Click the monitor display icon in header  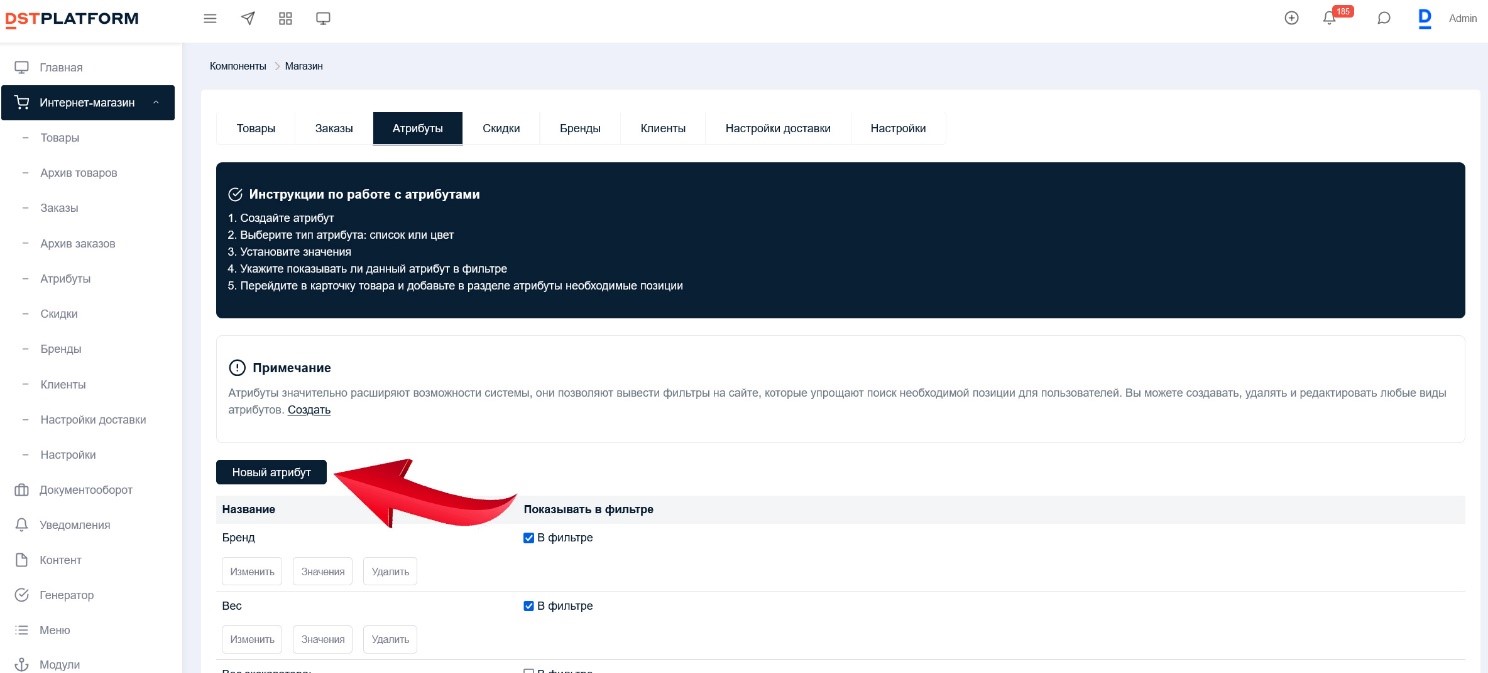(323, 18)
